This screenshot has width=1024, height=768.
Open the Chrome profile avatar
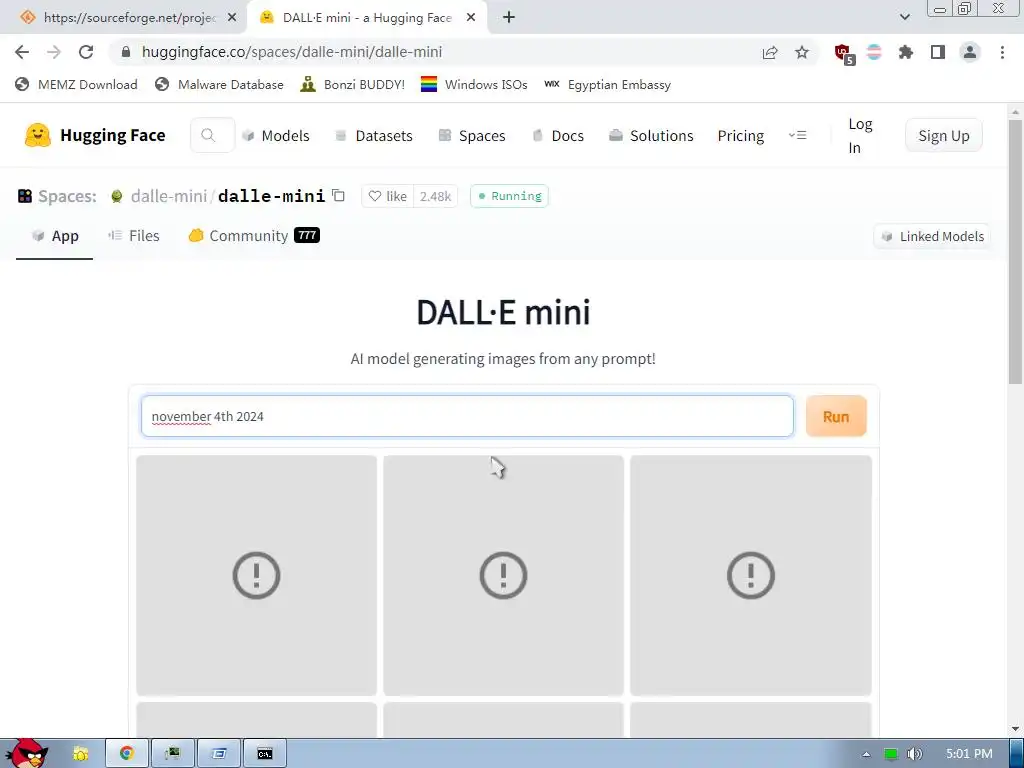(970, 52)
